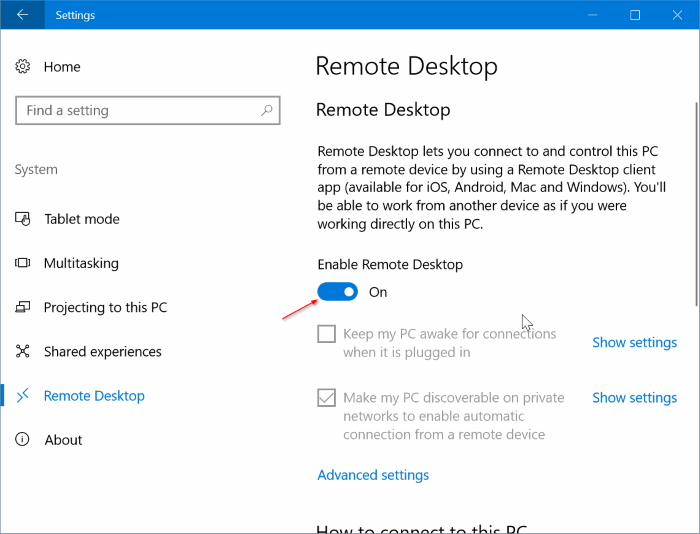
Task: Click the Tablet mode icon
Action: (x=22, y=219)
